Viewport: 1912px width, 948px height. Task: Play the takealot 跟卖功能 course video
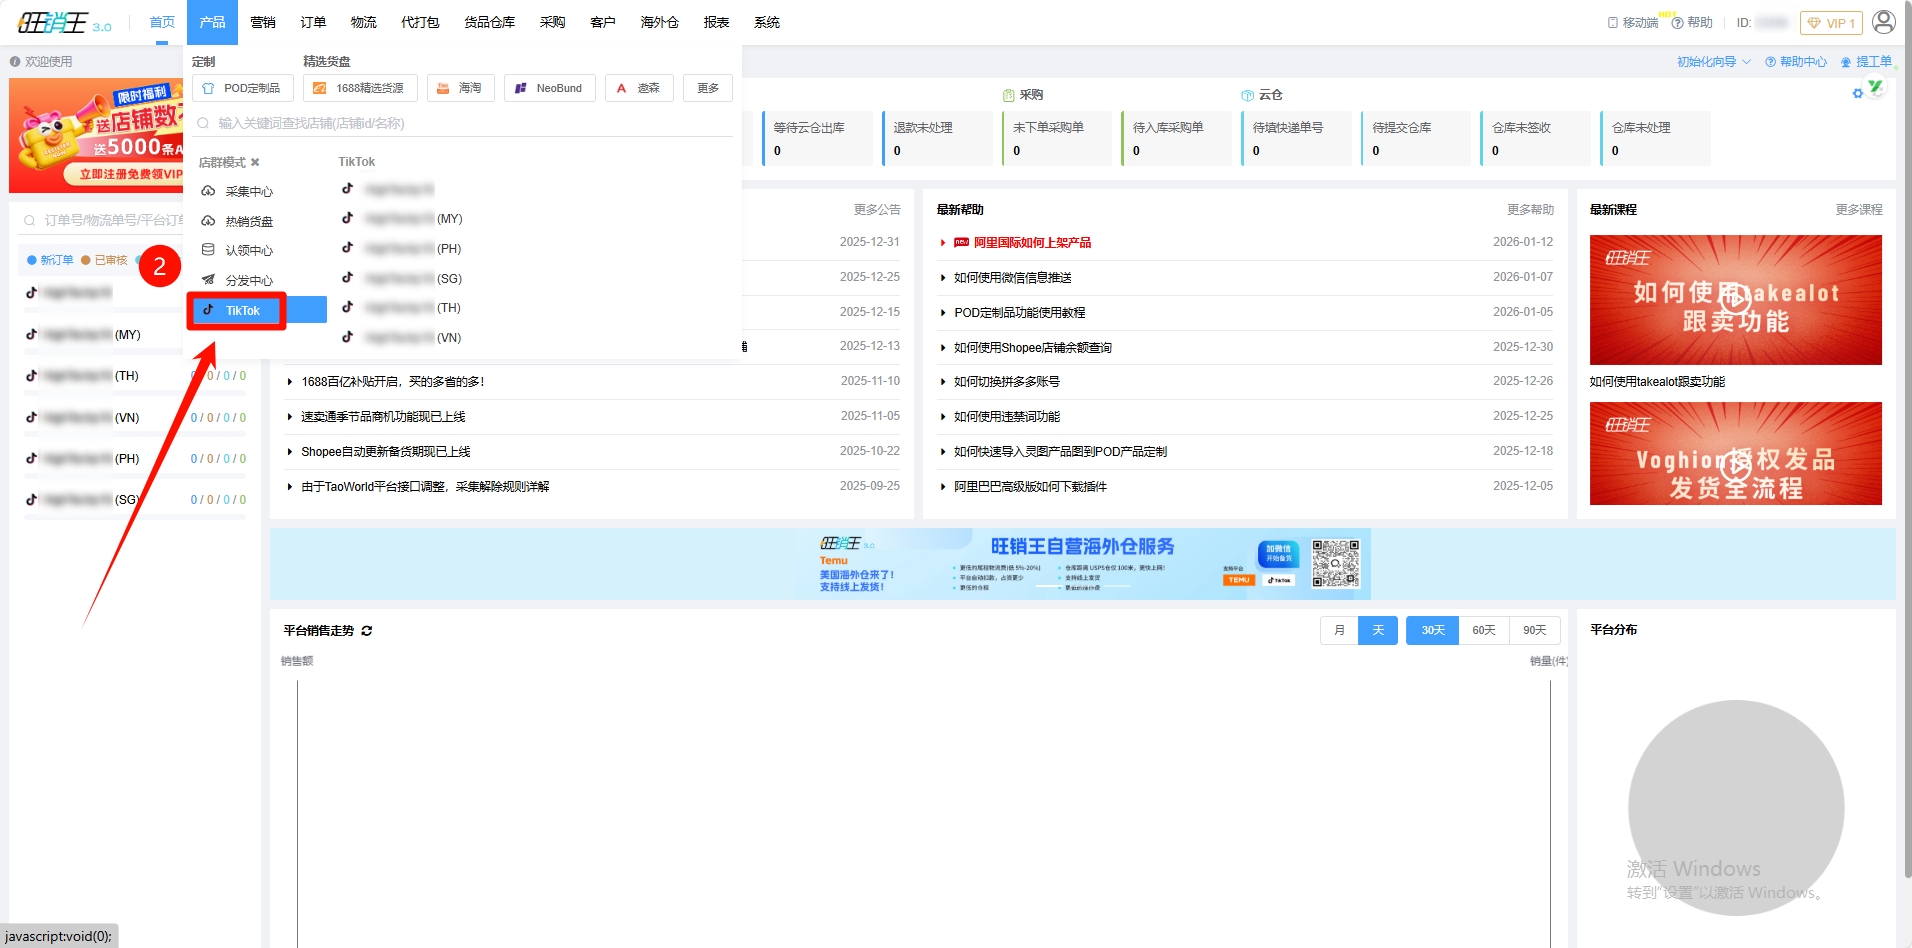coord(1735,299)
